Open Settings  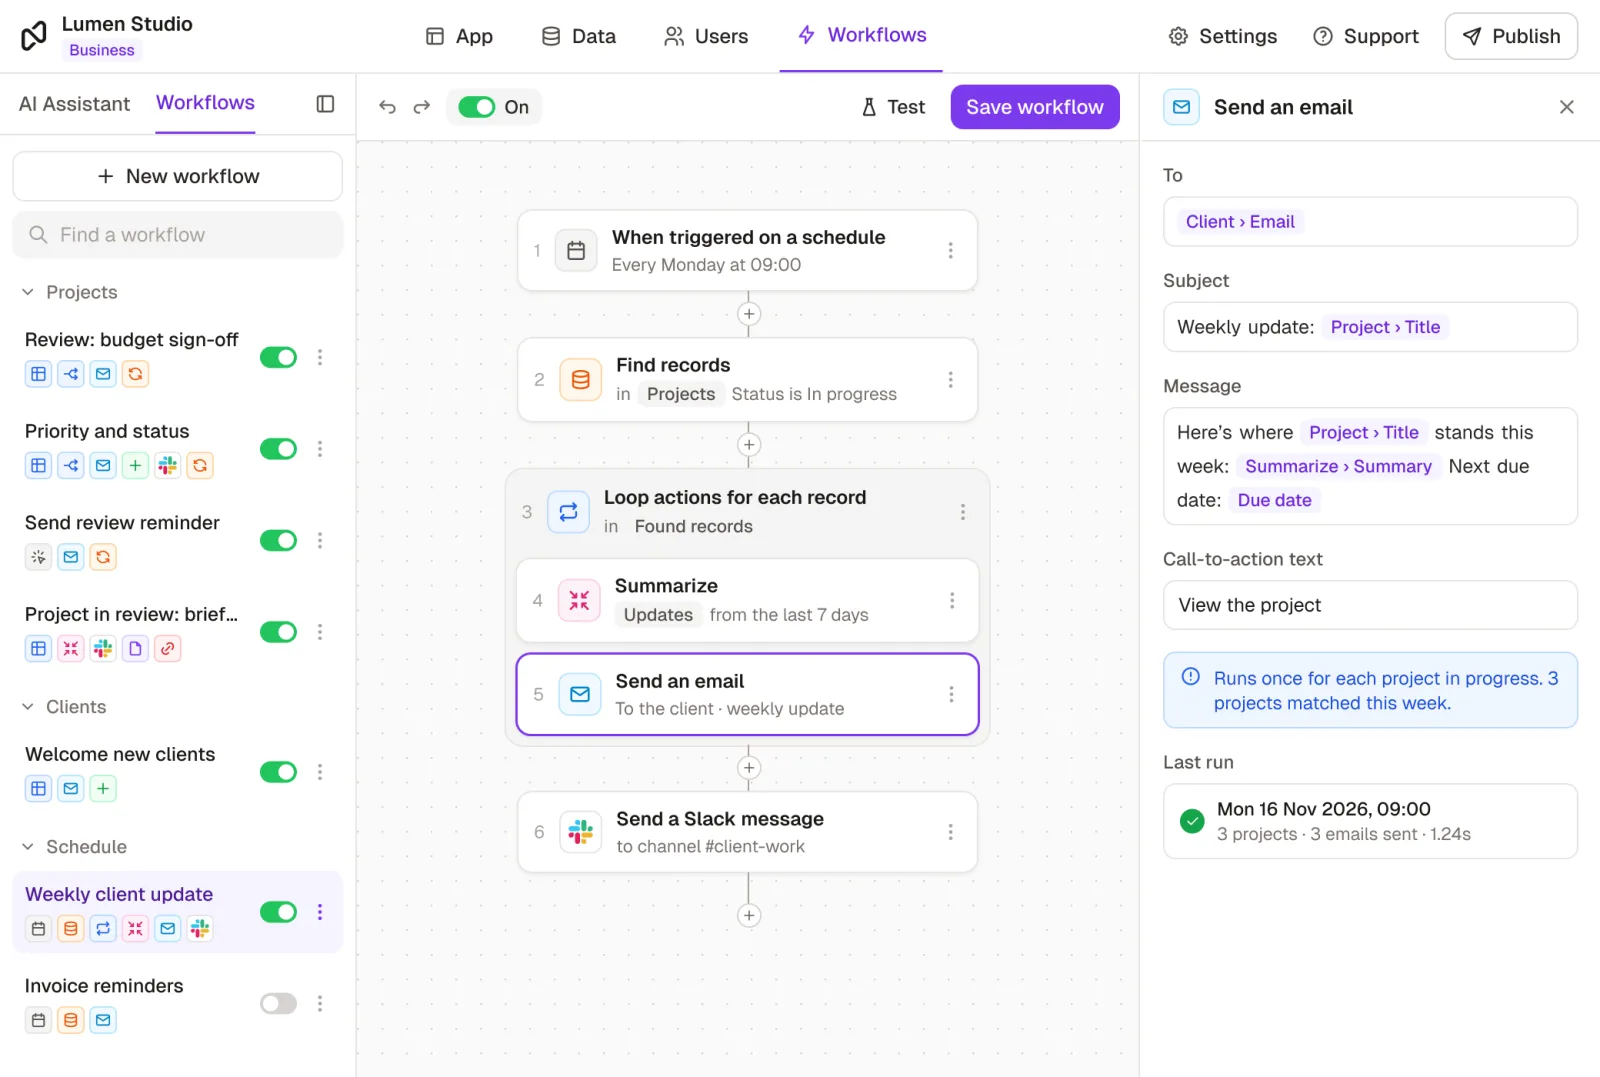1222,36
